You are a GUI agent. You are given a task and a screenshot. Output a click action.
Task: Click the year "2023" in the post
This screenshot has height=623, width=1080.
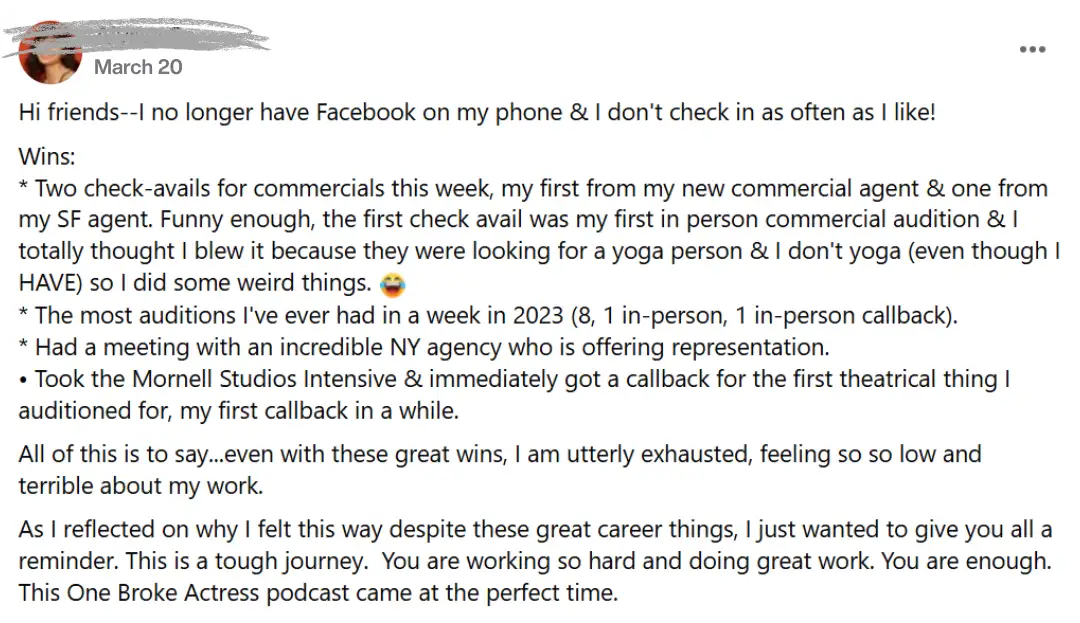pyautogui.click(x=538, y=316)
